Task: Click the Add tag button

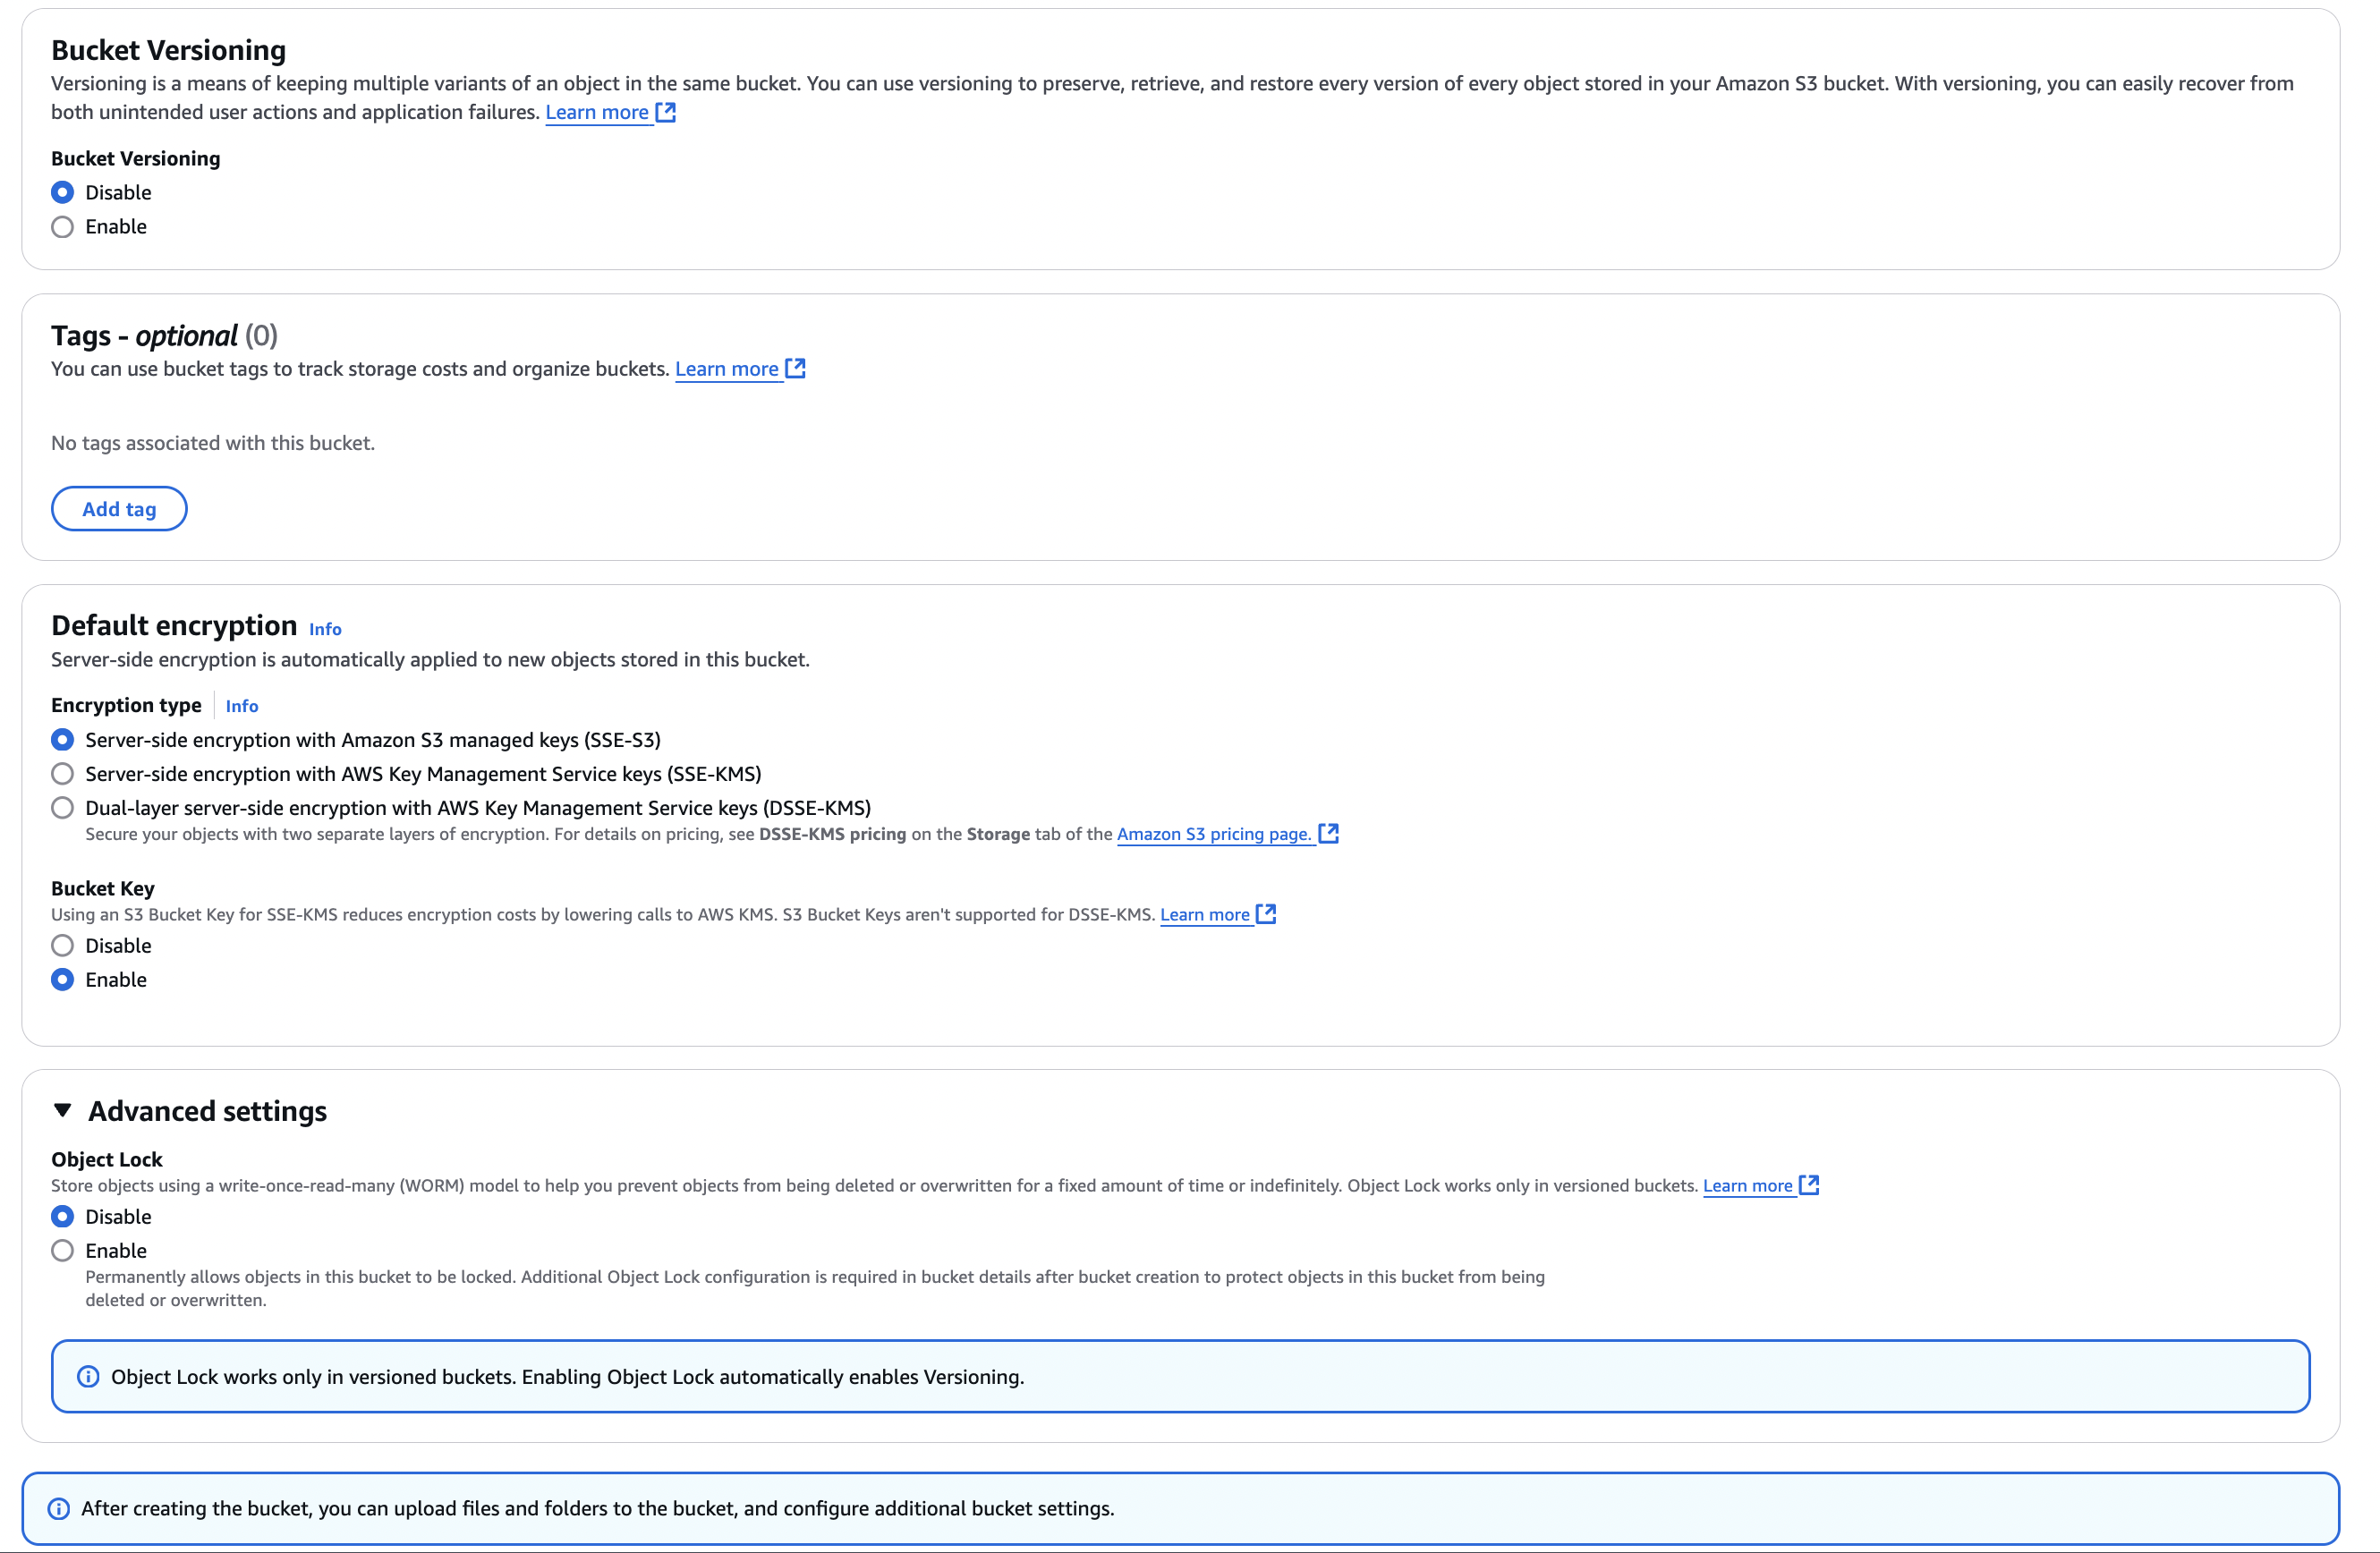Action: pos(118,508)
